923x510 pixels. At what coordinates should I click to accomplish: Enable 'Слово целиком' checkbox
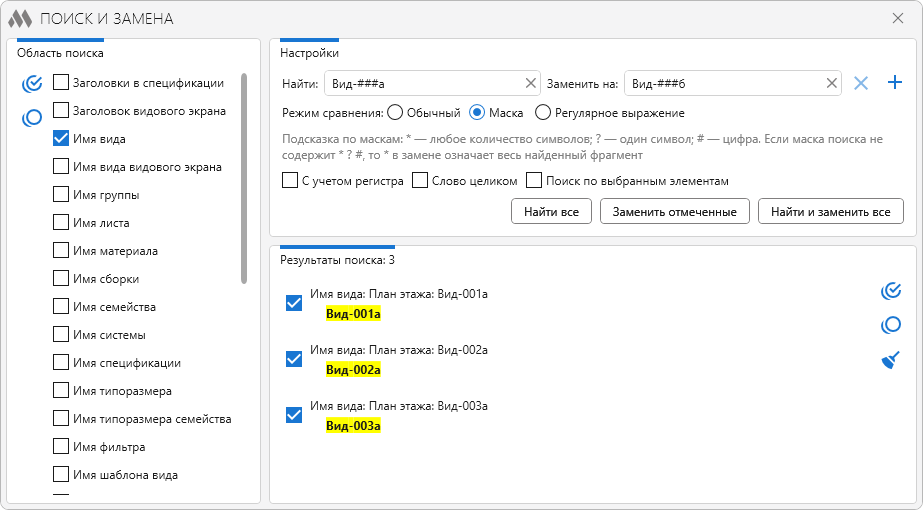pos(421,181)
